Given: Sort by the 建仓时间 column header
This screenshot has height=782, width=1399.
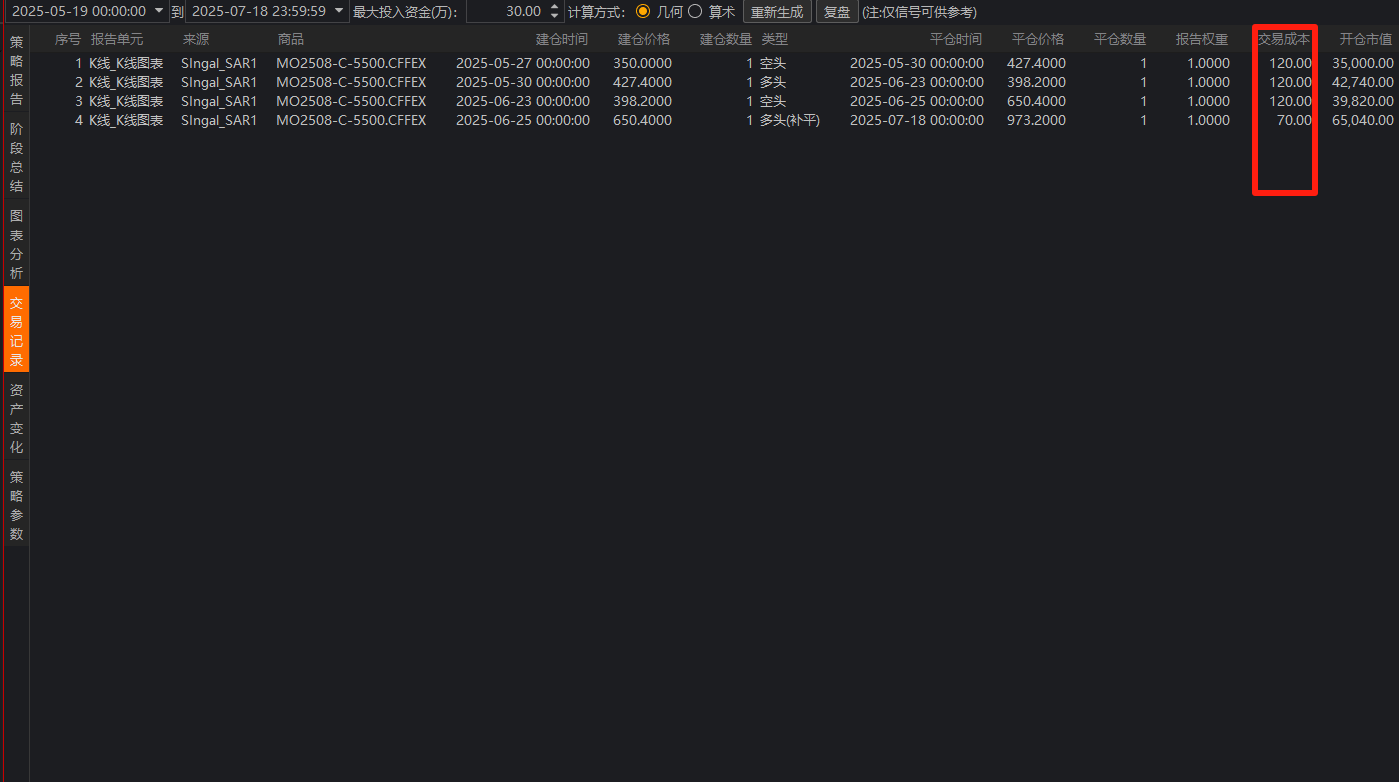Looking at the screenshot, I should point(562,39).
